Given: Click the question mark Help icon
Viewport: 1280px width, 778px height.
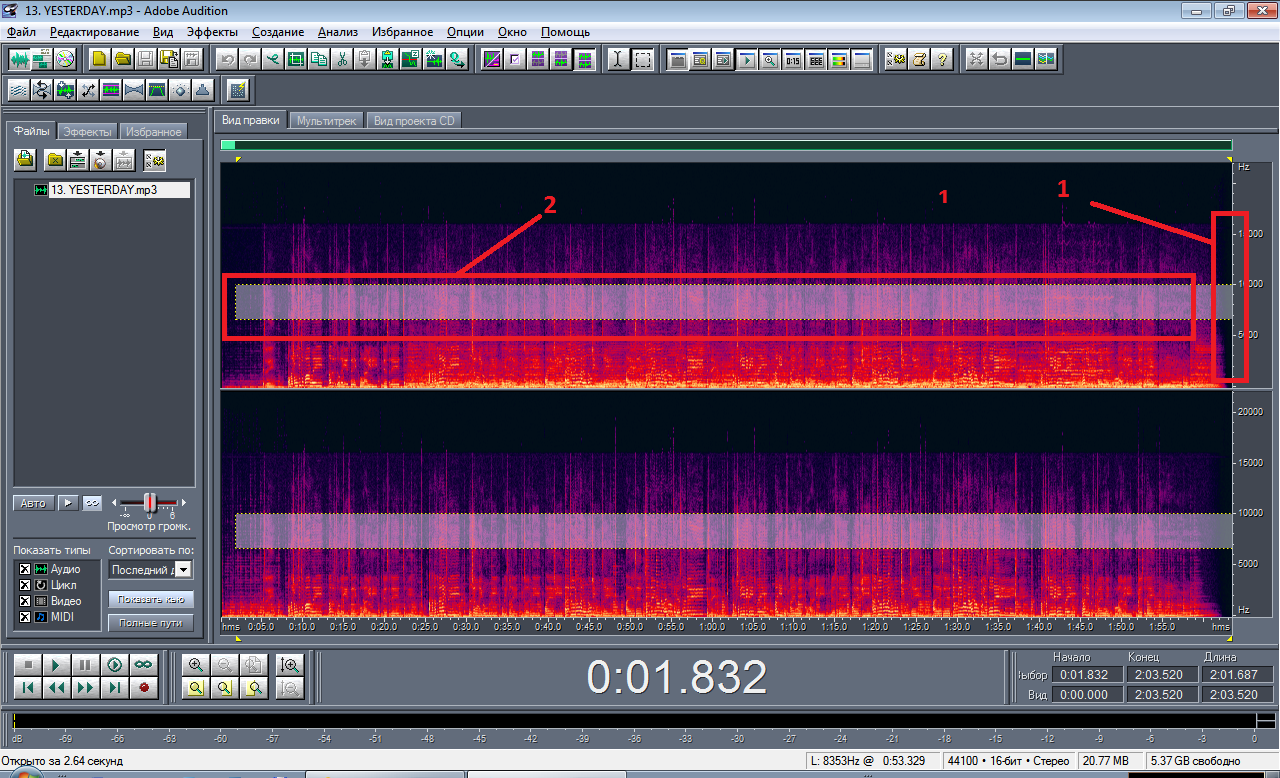Looking at the screenshot, I should point(941,59).
